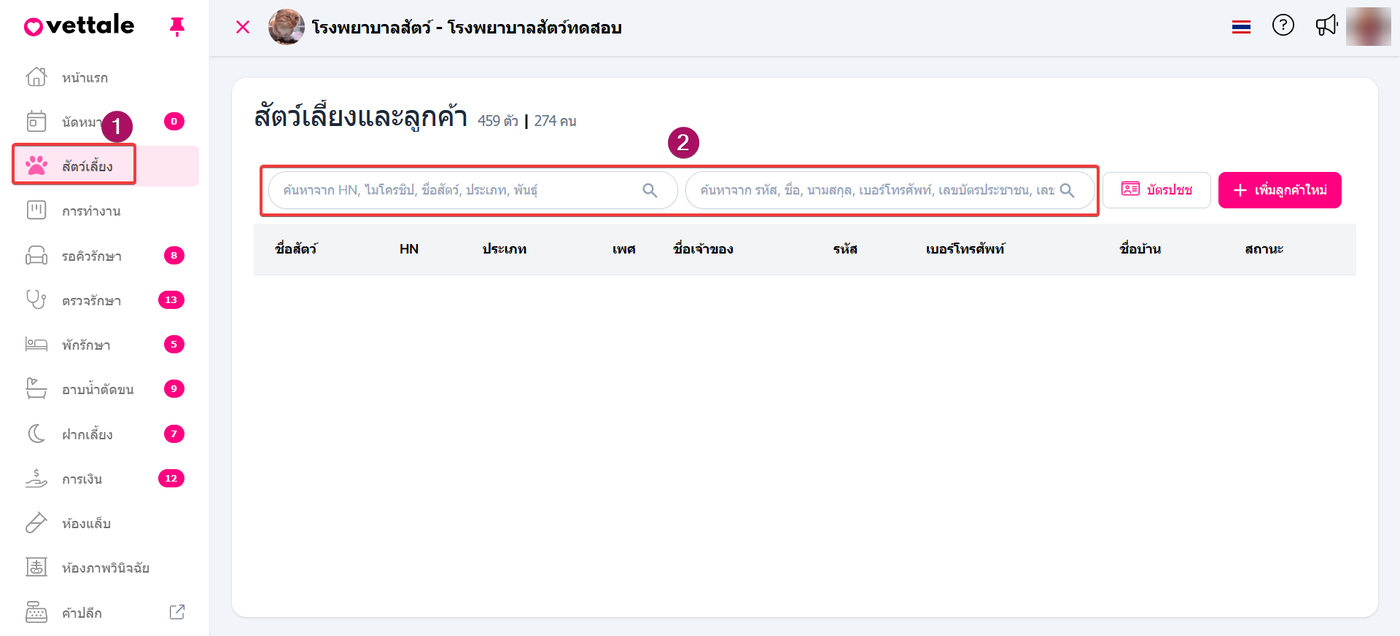Click เพิ่มลูกค้าใหม่ button label
The height and width of the screenshot is (636, 1400).
1291,190
